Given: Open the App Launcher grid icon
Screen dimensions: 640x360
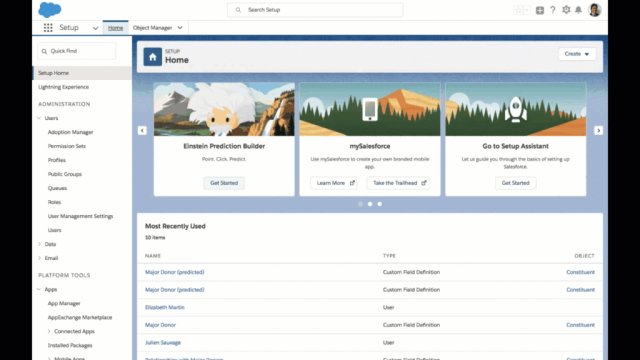Looking at the screenshot, I should 48,28.
